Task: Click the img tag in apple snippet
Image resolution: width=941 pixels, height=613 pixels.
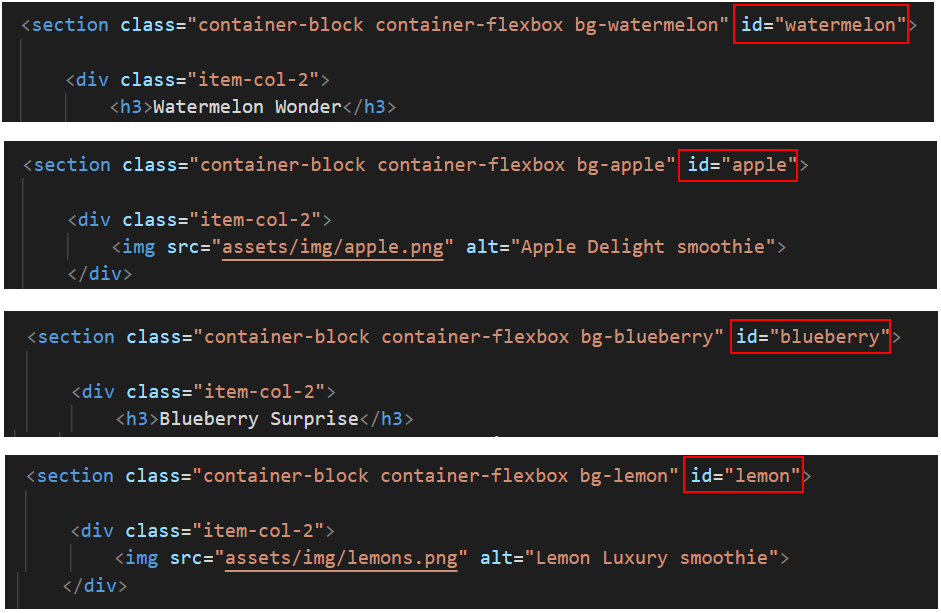Action: 138,247
